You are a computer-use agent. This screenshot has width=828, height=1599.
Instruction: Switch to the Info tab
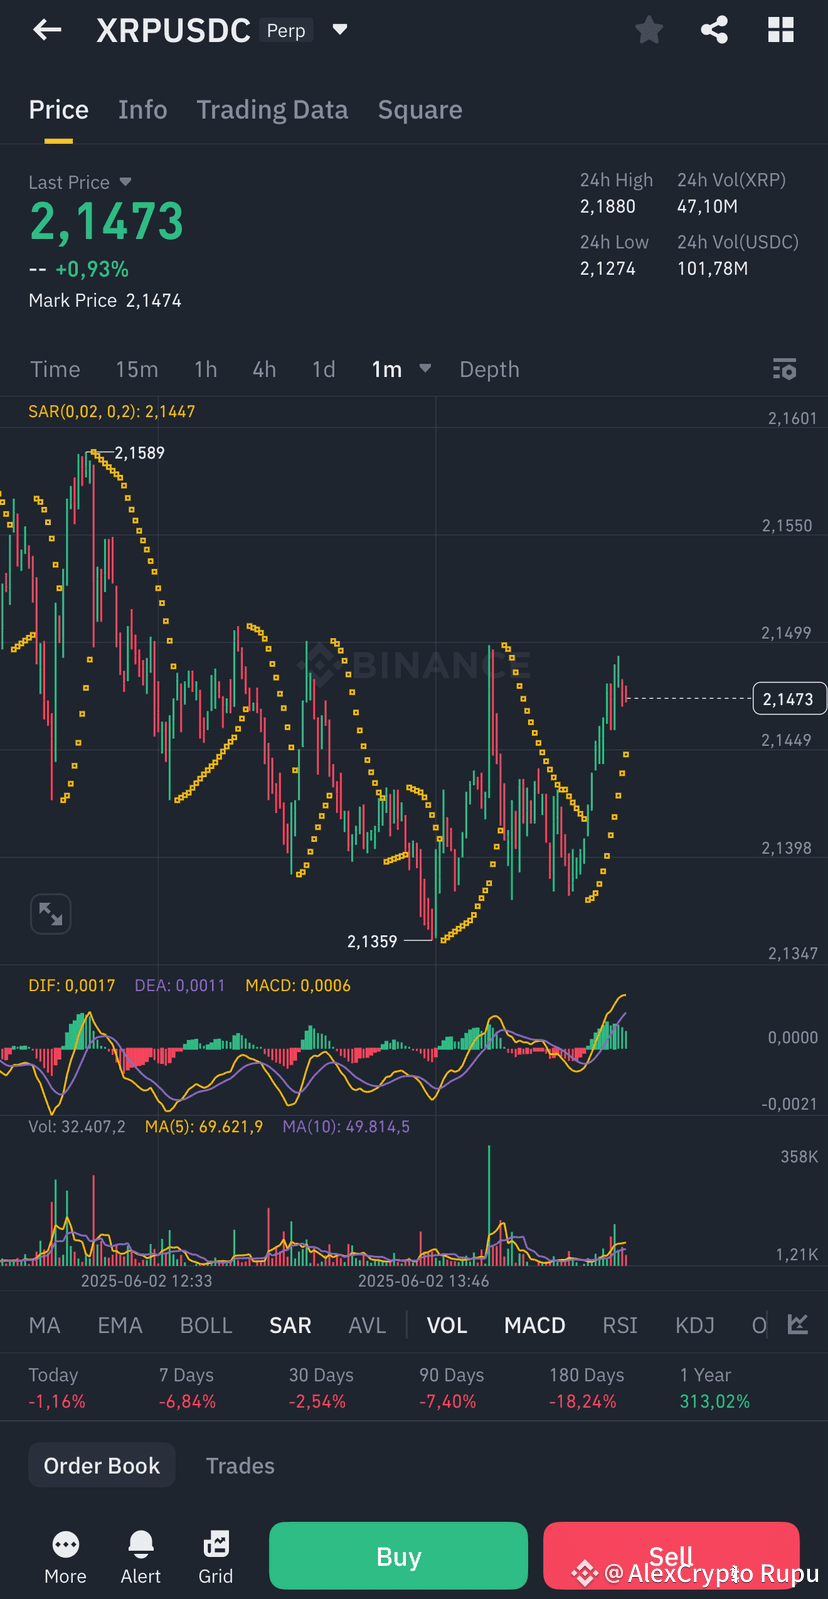[x=142, y=110]
